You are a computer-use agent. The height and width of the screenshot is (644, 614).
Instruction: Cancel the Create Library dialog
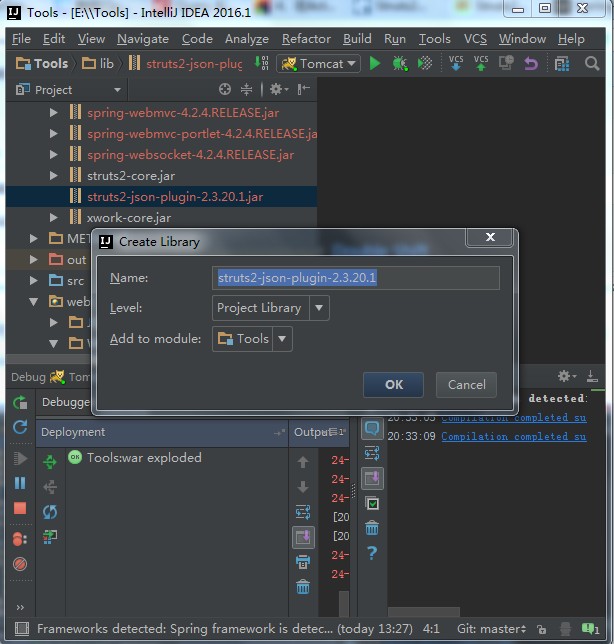point(466,385)
